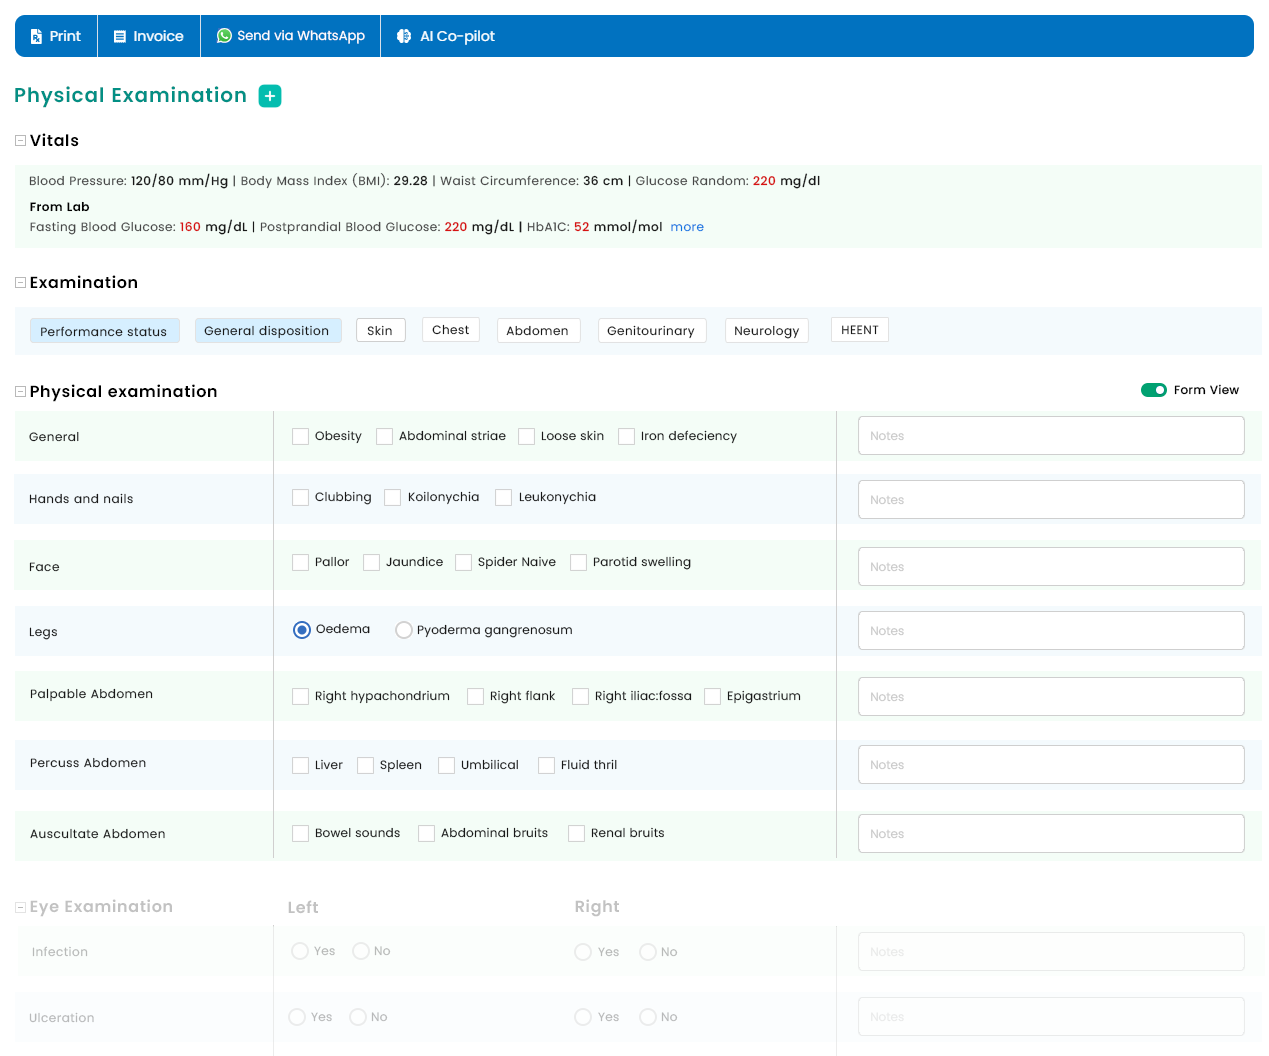Open the Neurology examination tab
Screen dimensions: 1269x1056
[766, 331]
